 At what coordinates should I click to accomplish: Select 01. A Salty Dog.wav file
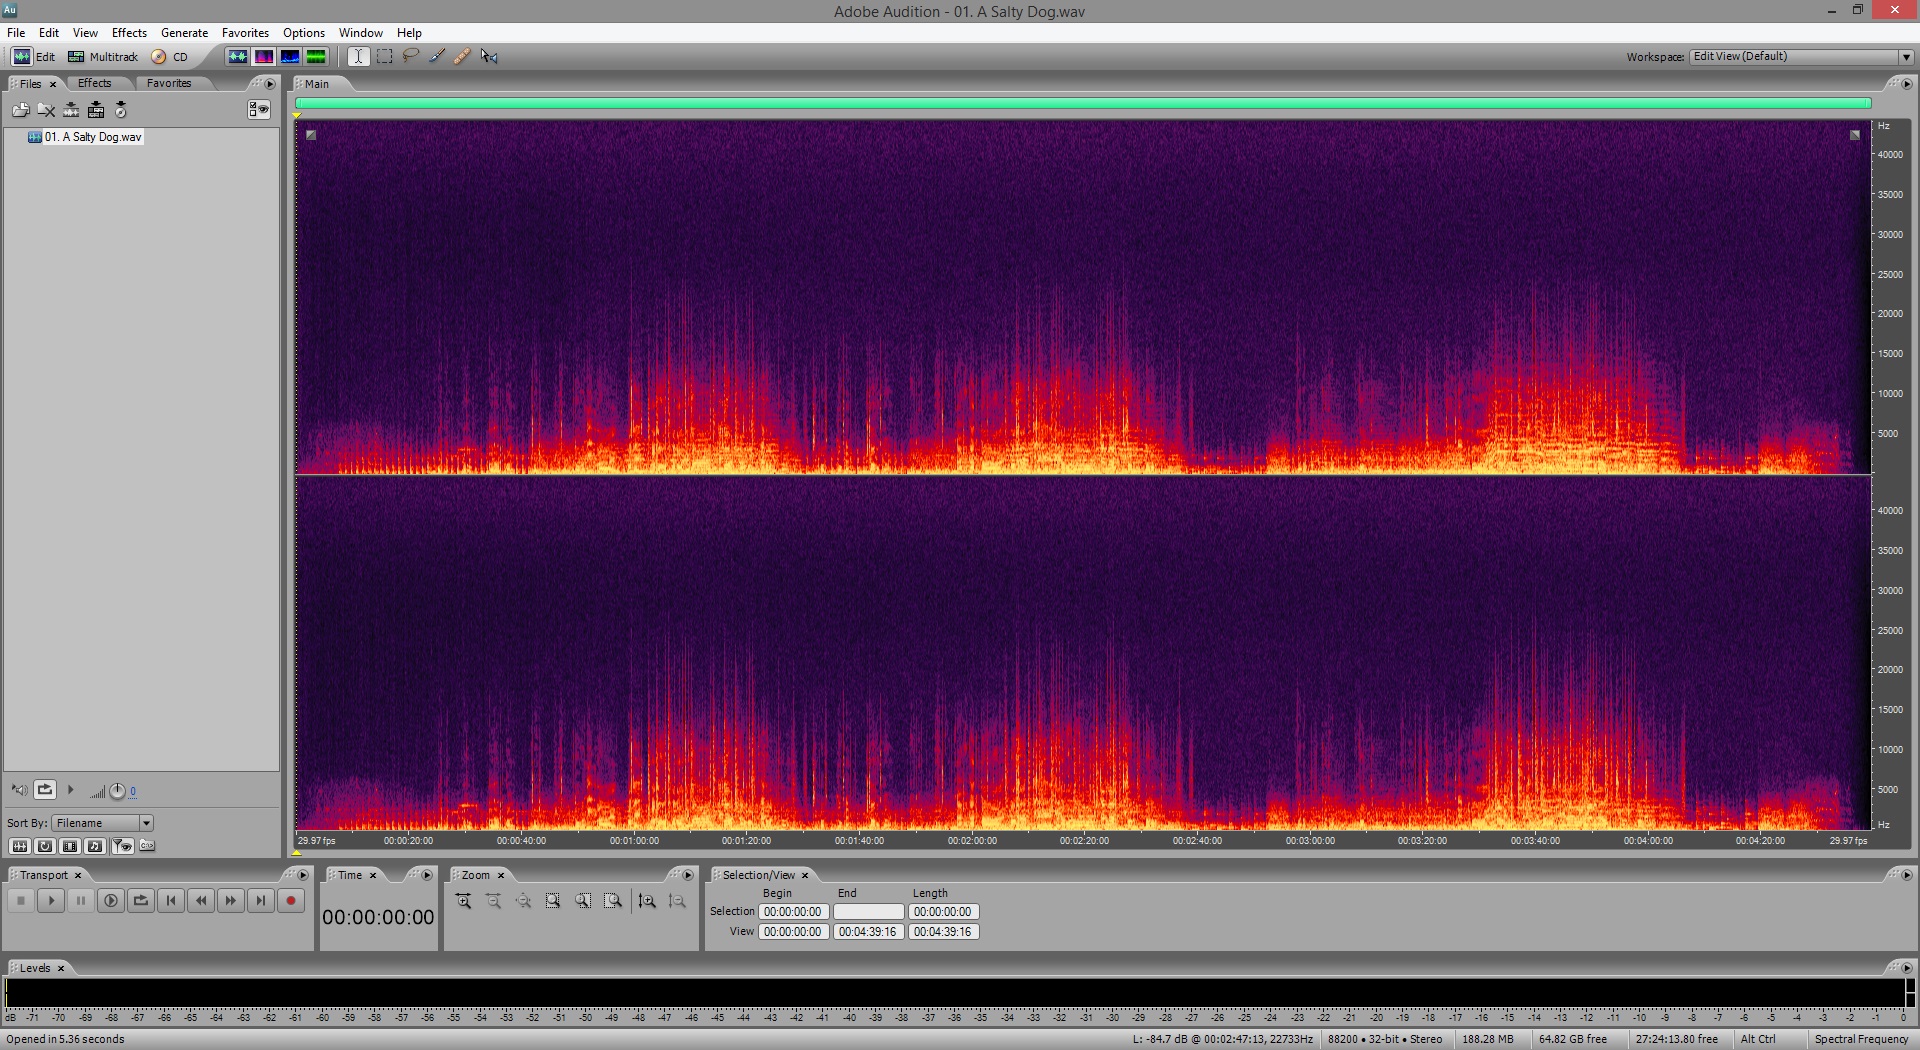pyautogui.click(x=86, y=137)
